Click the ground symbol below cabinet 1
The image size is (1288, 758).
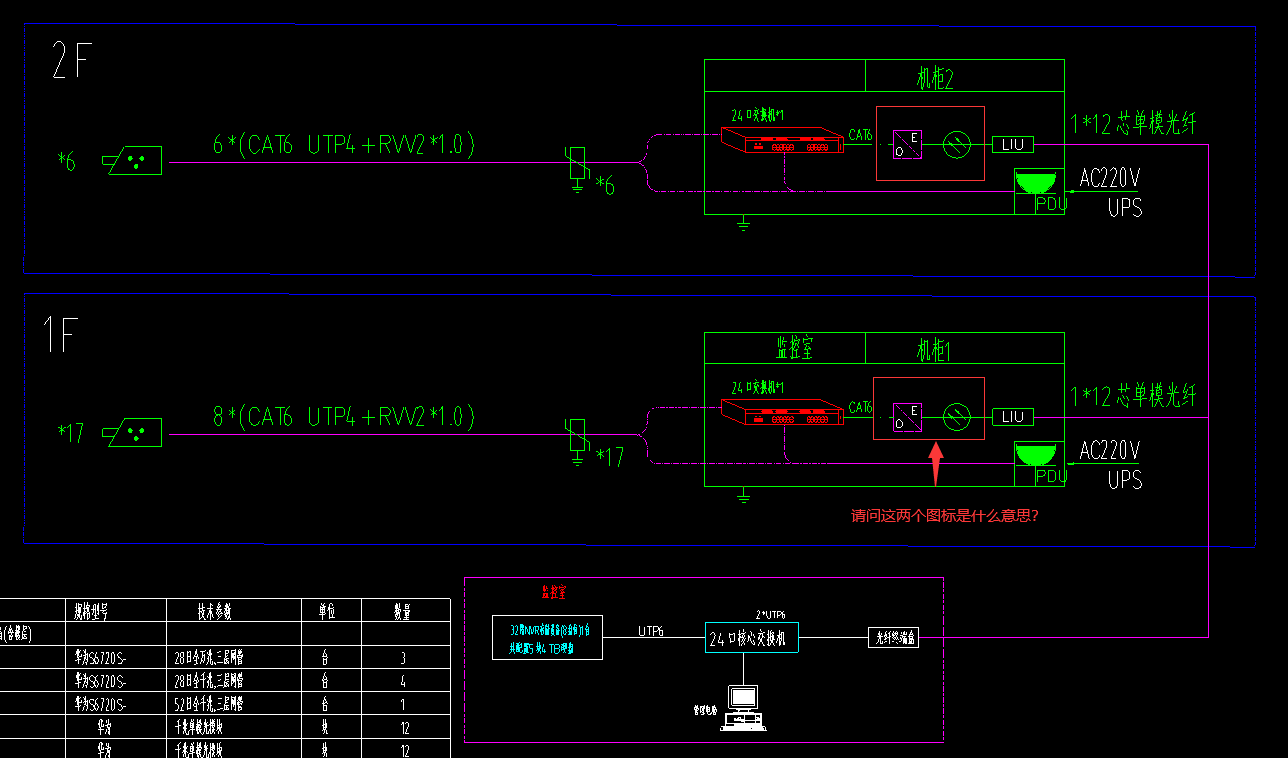(x=743, y=497)
